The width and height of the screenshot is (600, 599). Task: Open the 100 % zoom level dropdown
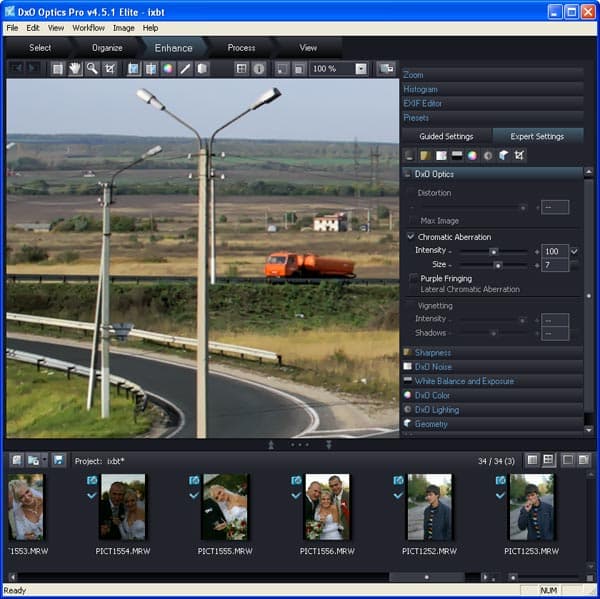361,69
